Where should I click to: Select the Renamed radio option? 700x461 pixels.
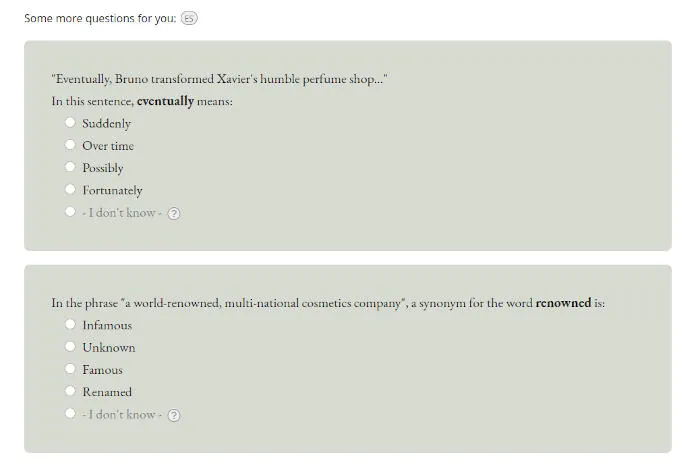coord(70,391)
